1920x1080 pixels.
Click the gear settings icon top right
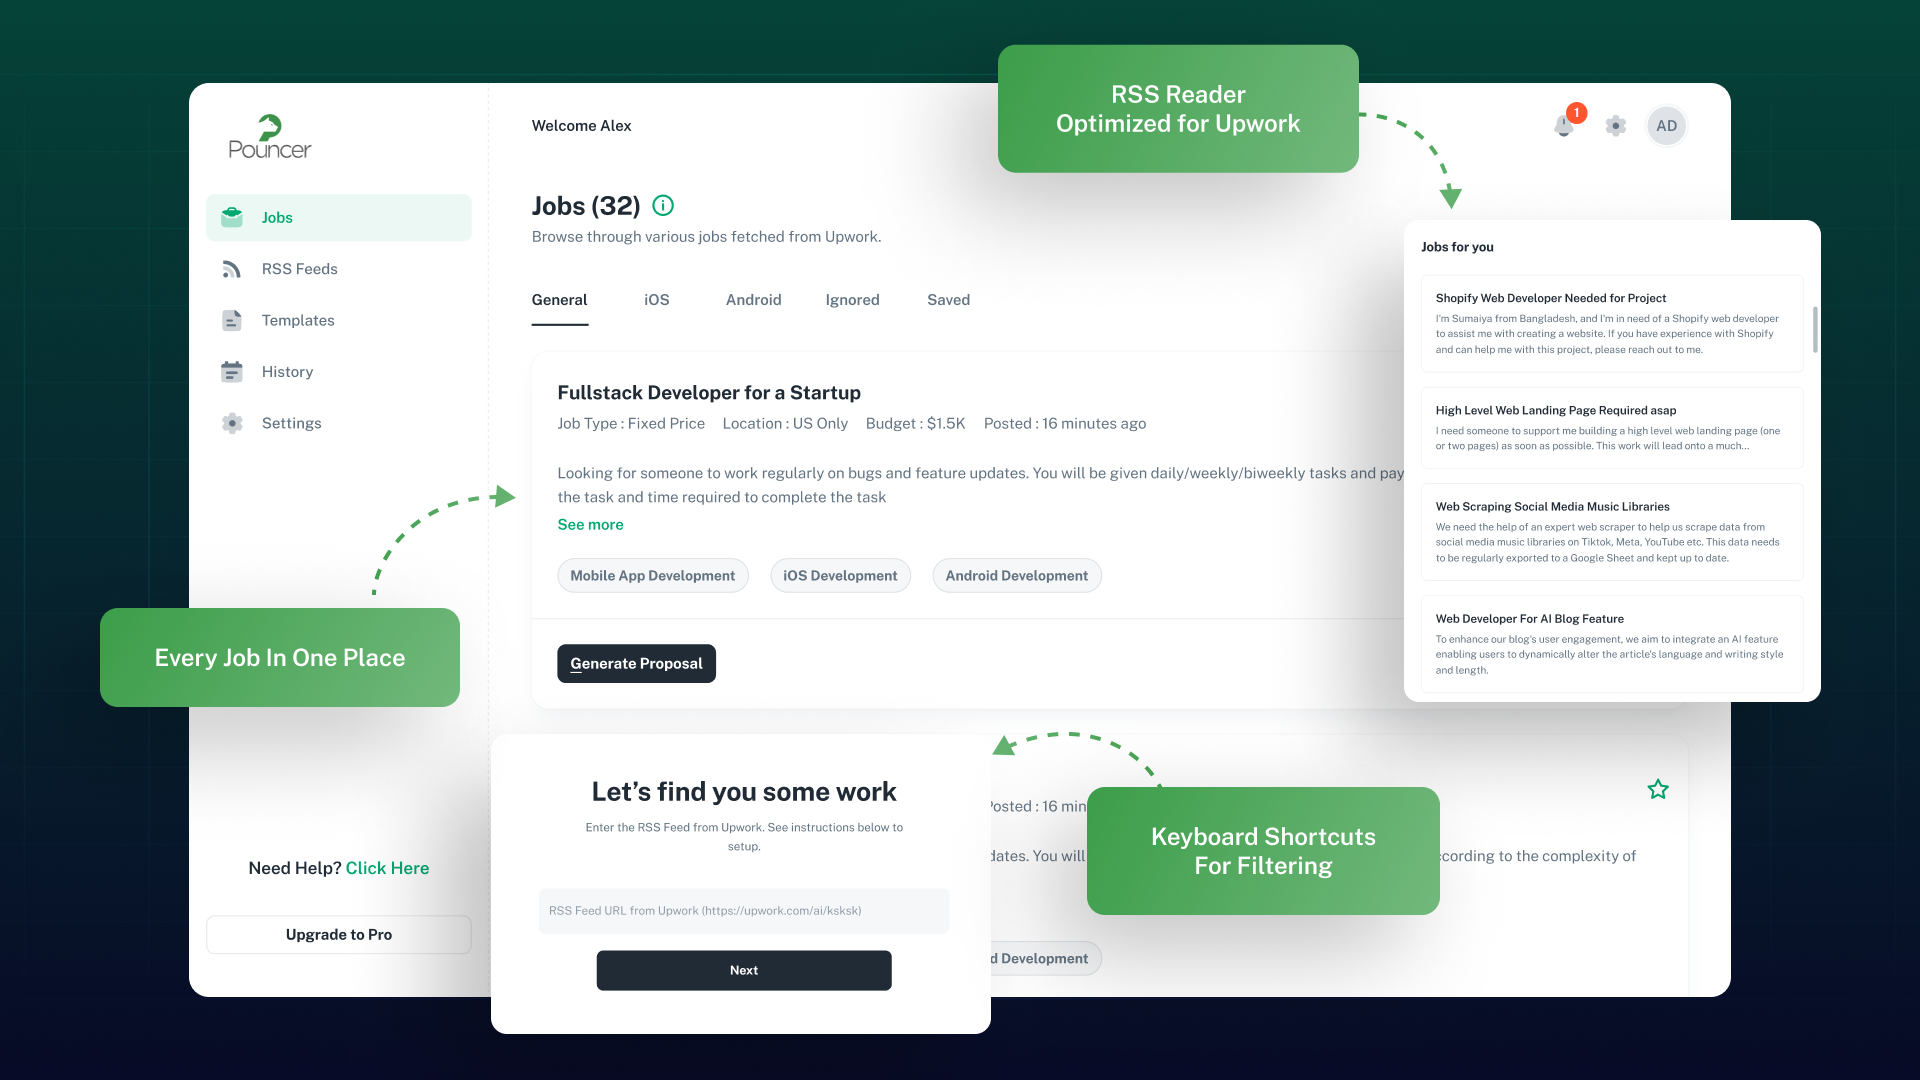click(1615, 125)
